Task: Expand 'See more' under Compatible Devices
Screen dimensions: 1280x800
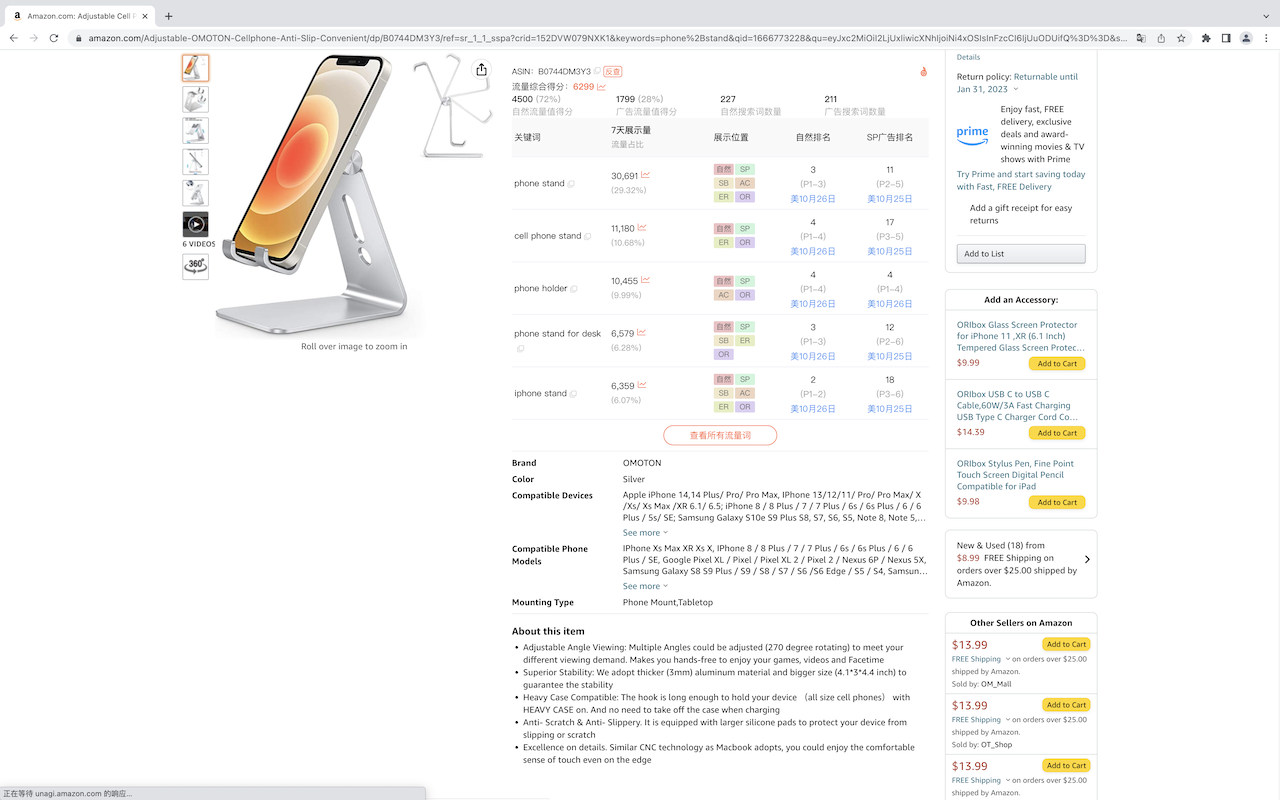Action: pyautogui.click(x=645, y=533)
